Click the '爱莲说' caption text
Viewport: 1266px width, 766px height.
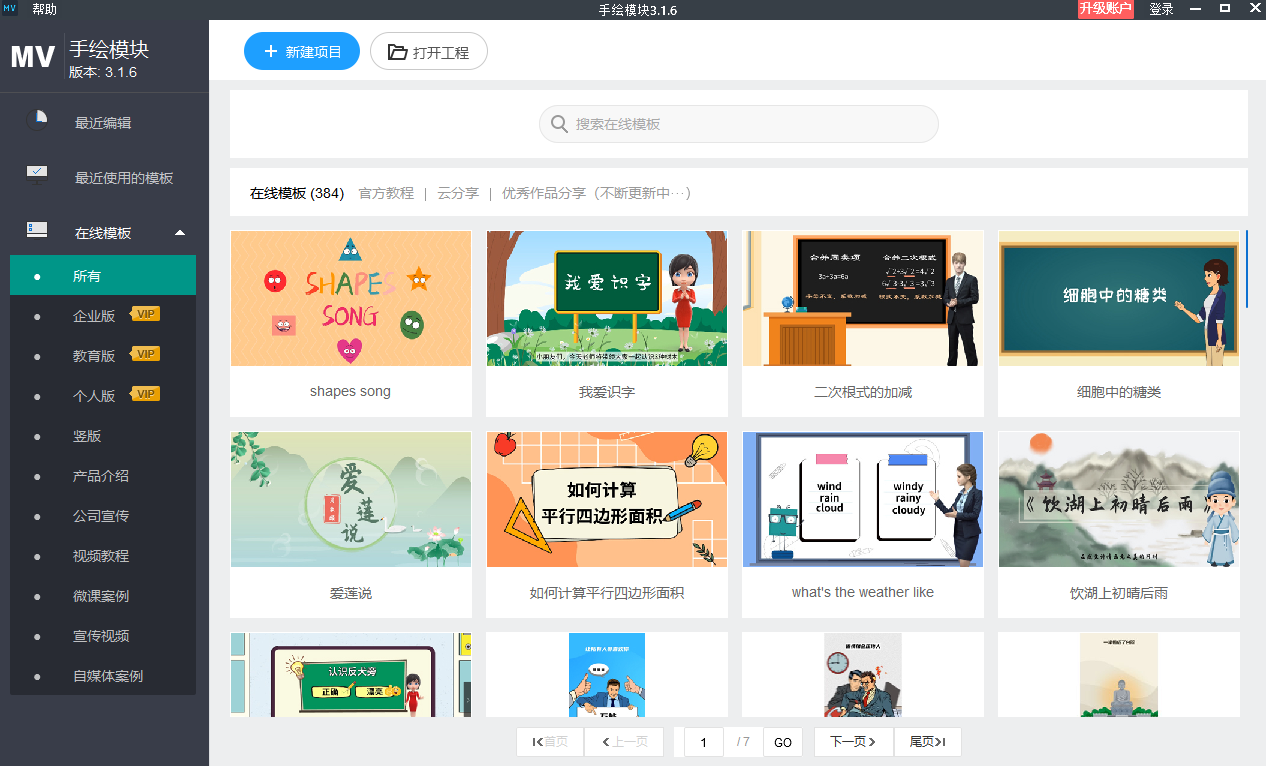coord(351,593)
